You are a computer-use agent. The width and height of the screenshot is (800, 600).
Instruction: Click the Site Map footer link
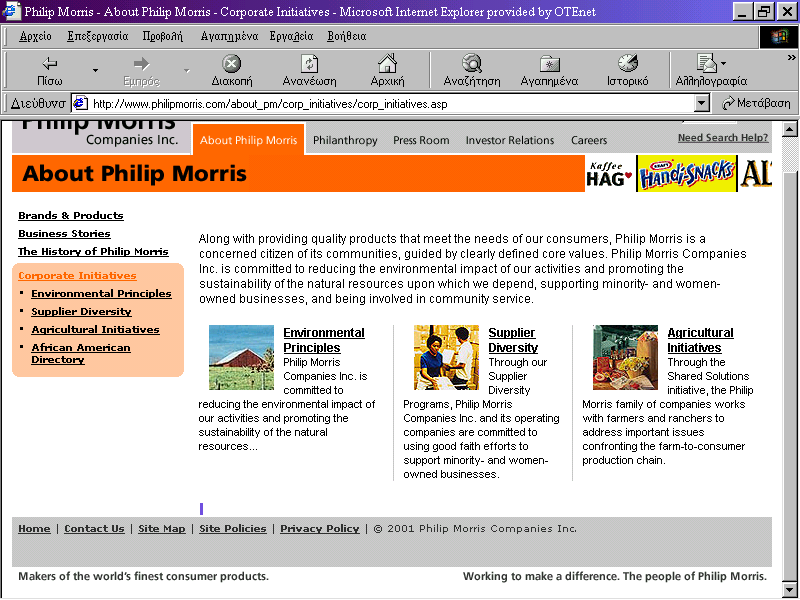click(x=162, y=529)
